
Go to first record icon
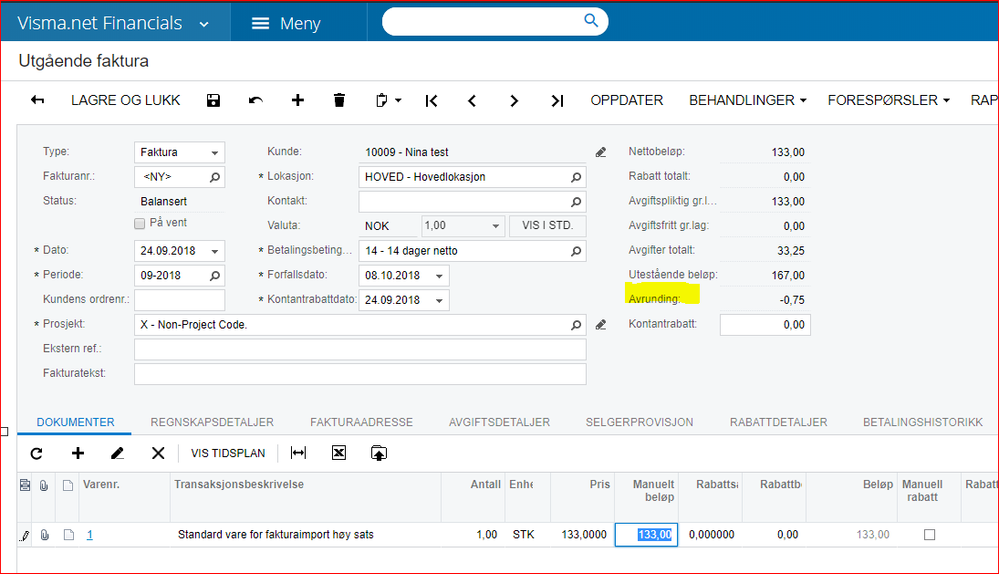(431, 101)
